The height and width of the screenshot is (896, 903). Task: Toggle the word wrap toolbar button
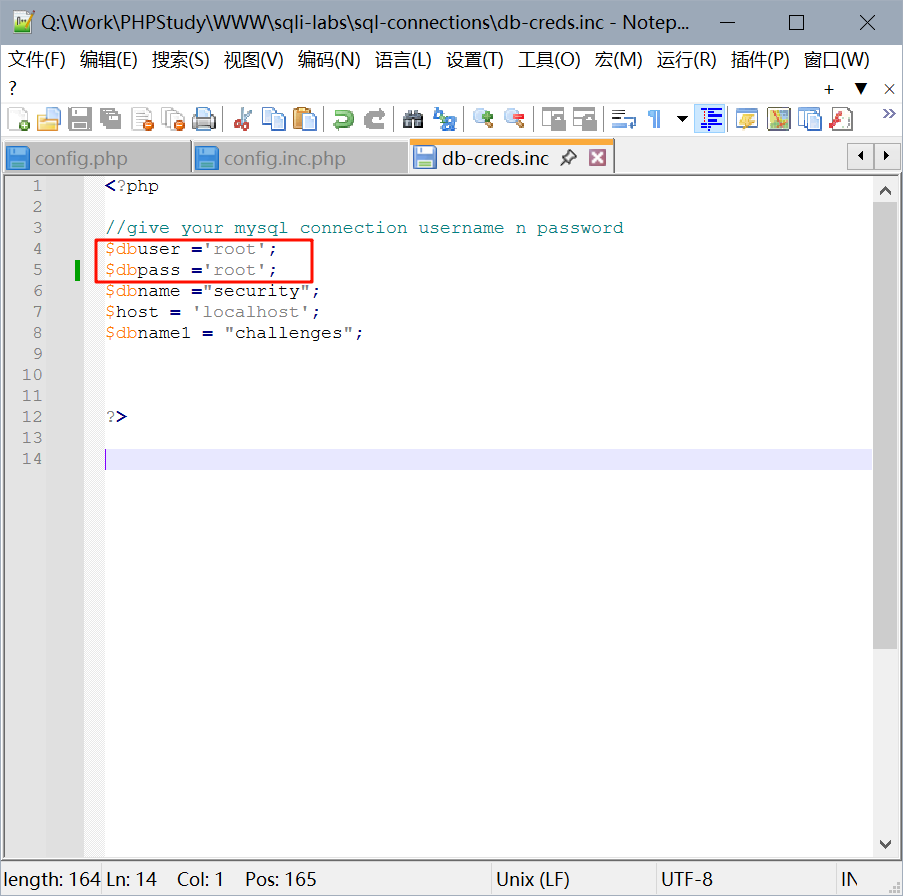pos(624,120)
